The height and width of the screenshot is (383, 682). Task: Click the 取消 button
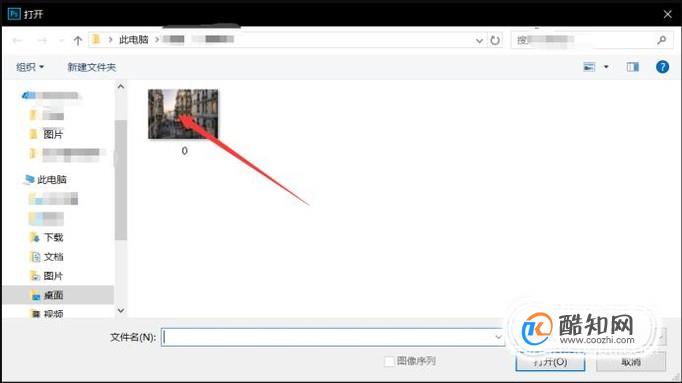tap(631, 362)
